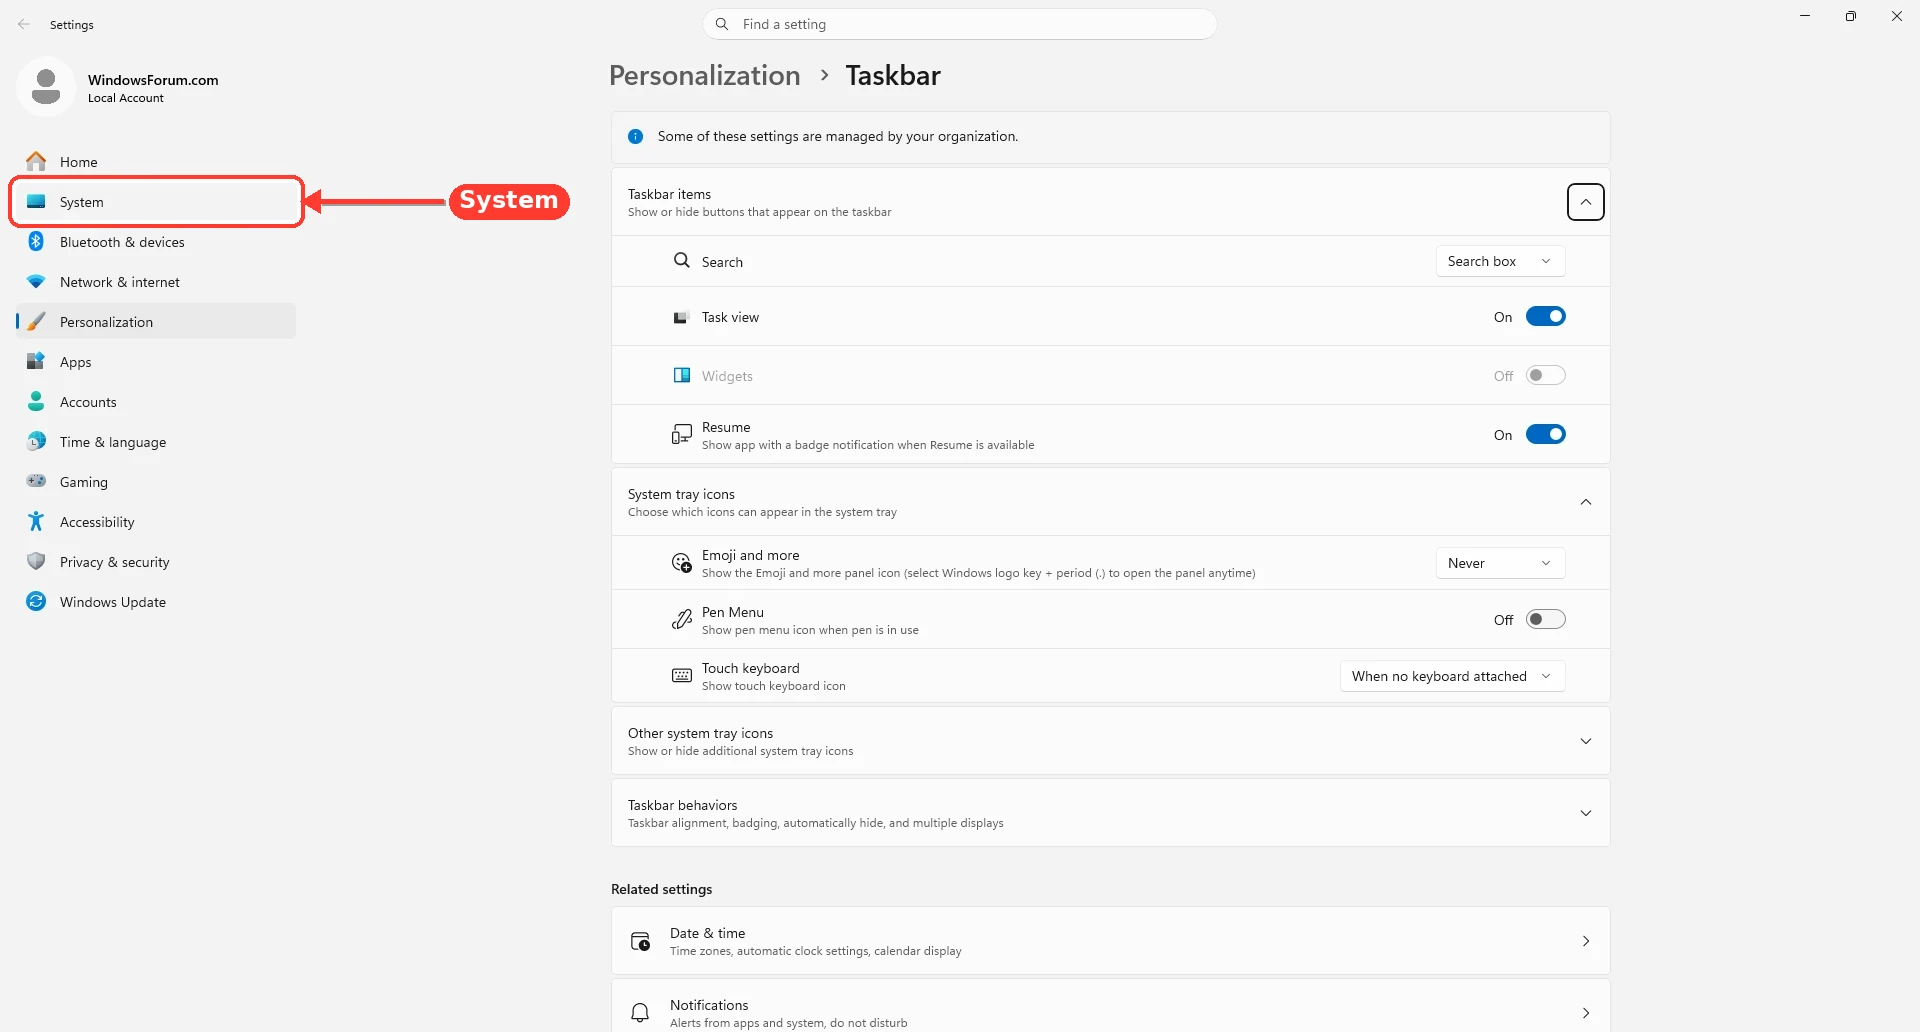
Task: Collapse the System tray icons chevron
Action: 1586,502
